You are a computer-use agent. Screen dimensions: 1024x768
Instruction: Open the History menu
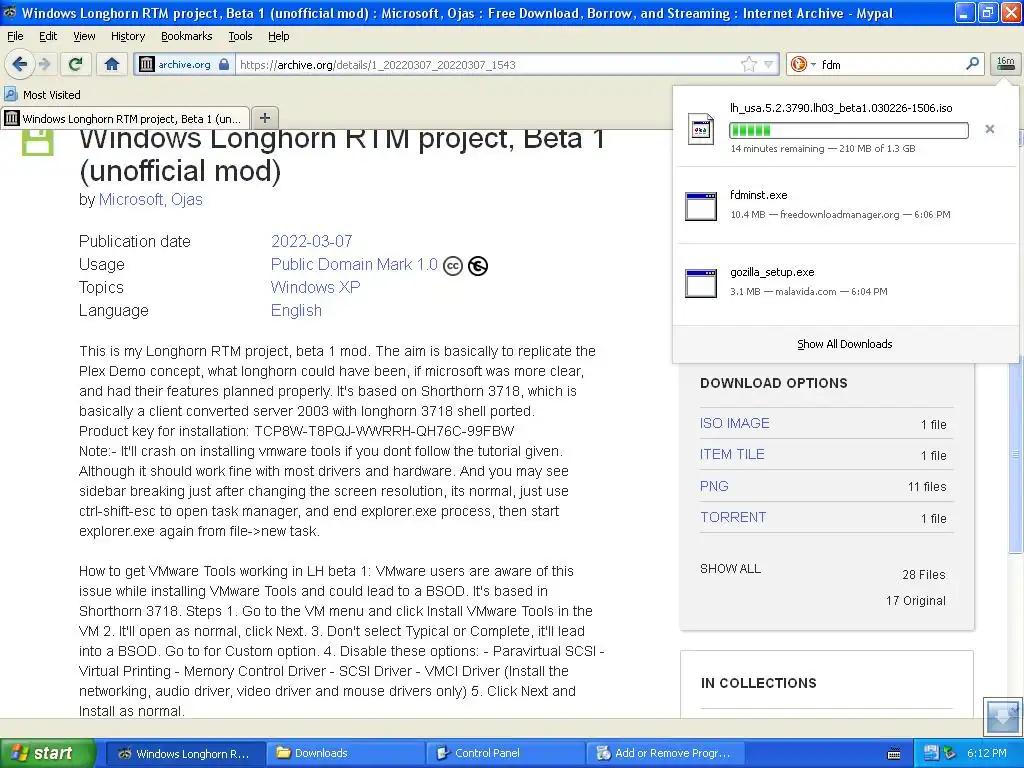click(x=127, y=36)
